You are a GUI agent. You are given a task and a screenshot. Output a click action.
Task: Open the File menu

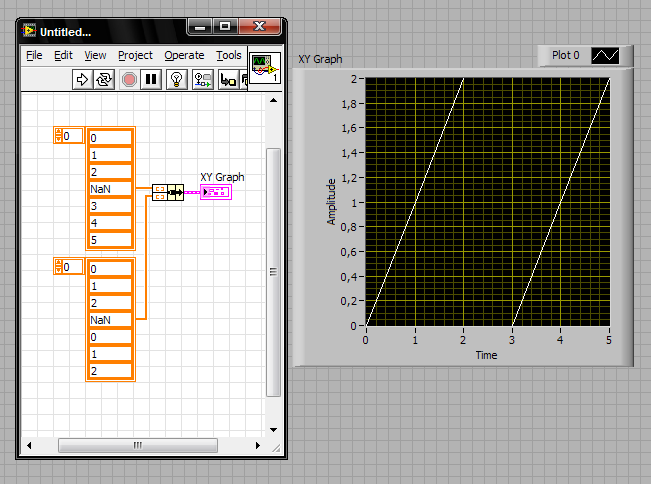34,55
